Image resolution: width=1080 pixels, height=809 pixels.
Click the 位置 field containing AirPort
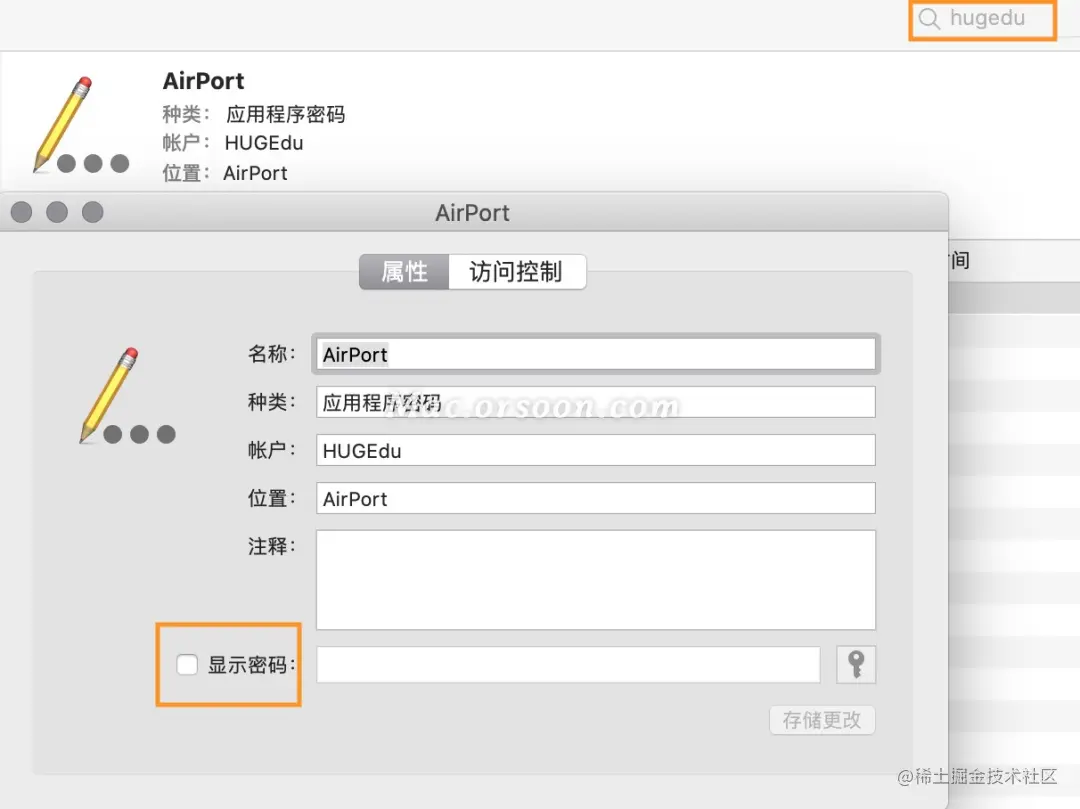point(596,498)
